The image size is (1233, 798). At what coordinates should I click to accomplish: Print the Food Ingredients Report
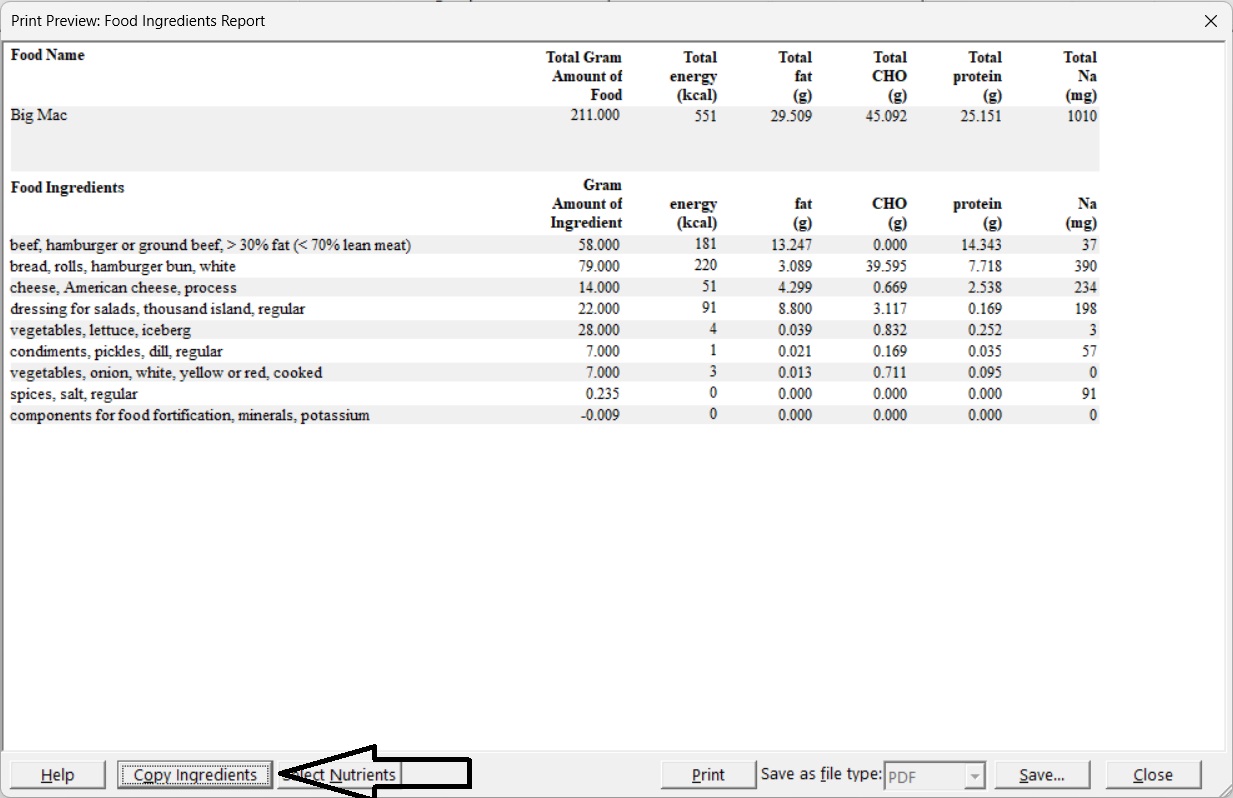click(x=708, y=775)
